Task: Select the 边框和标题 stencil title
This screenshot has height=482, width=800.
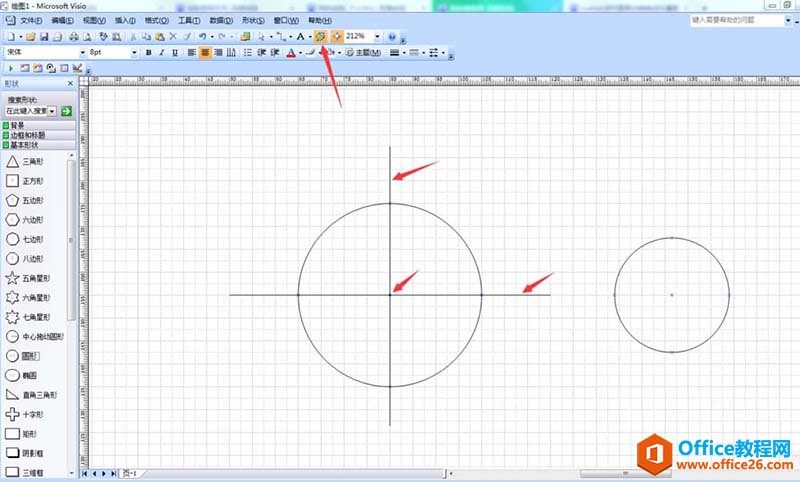Action: point(39,135)
